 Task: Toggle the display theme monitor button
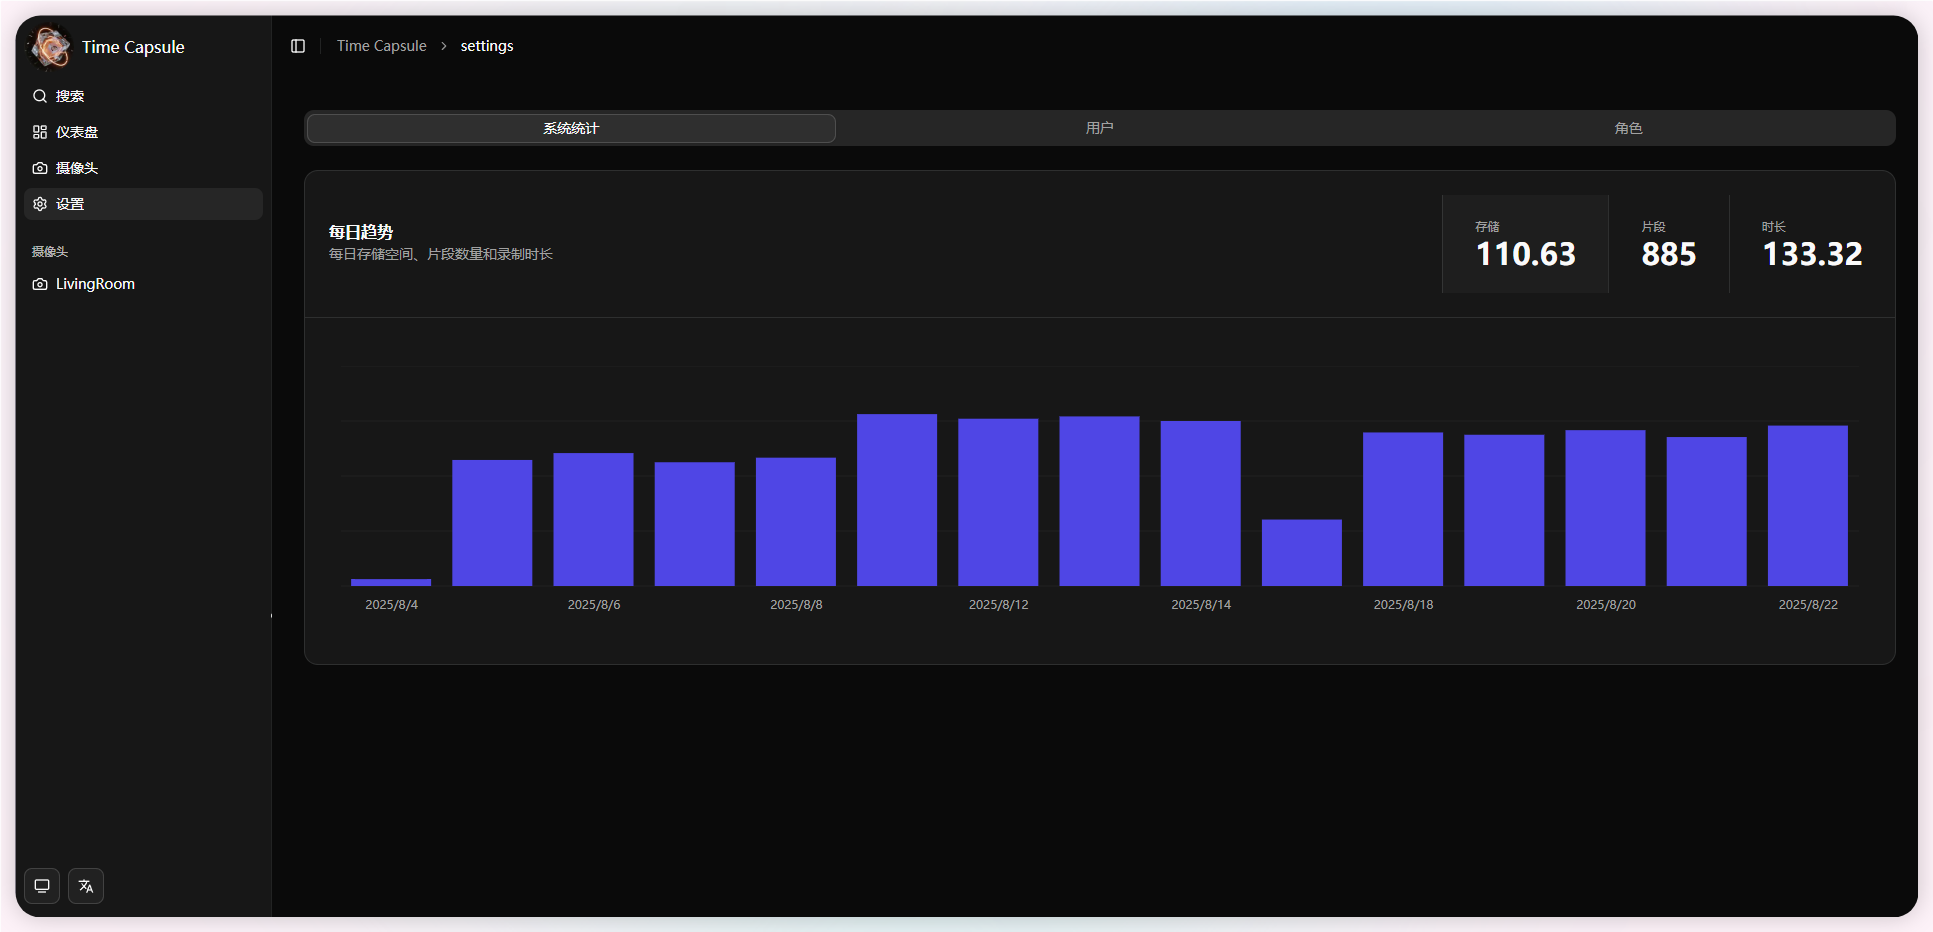tap(42, 886)
